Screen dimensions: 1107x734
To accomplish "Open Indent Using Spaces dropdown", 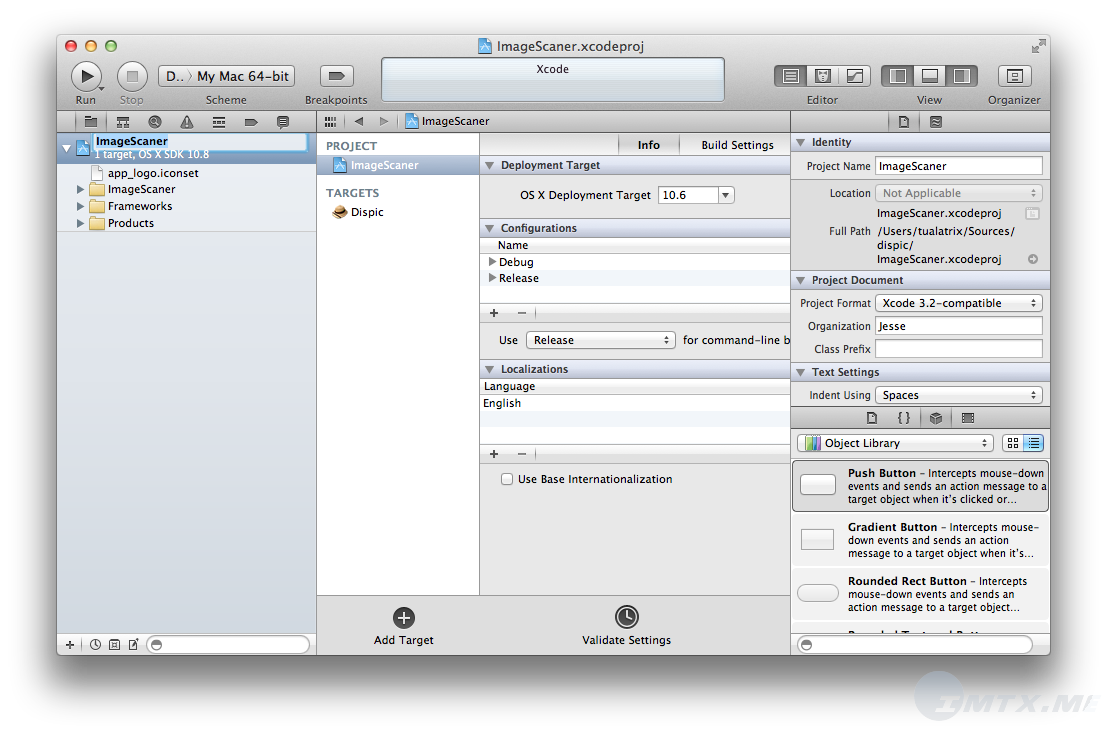I will 959,395.
